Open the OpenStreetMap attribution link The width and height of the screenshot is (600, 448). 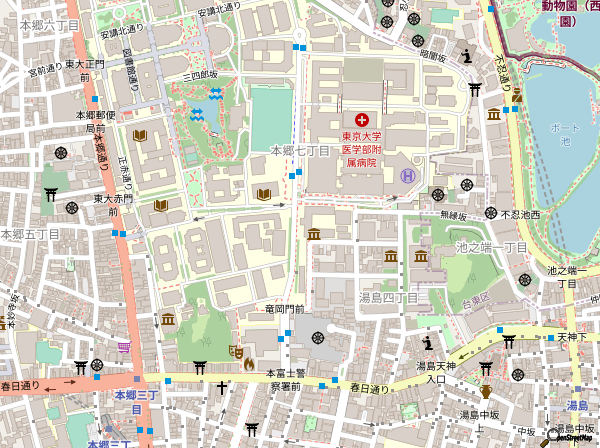tap(571, 436)
